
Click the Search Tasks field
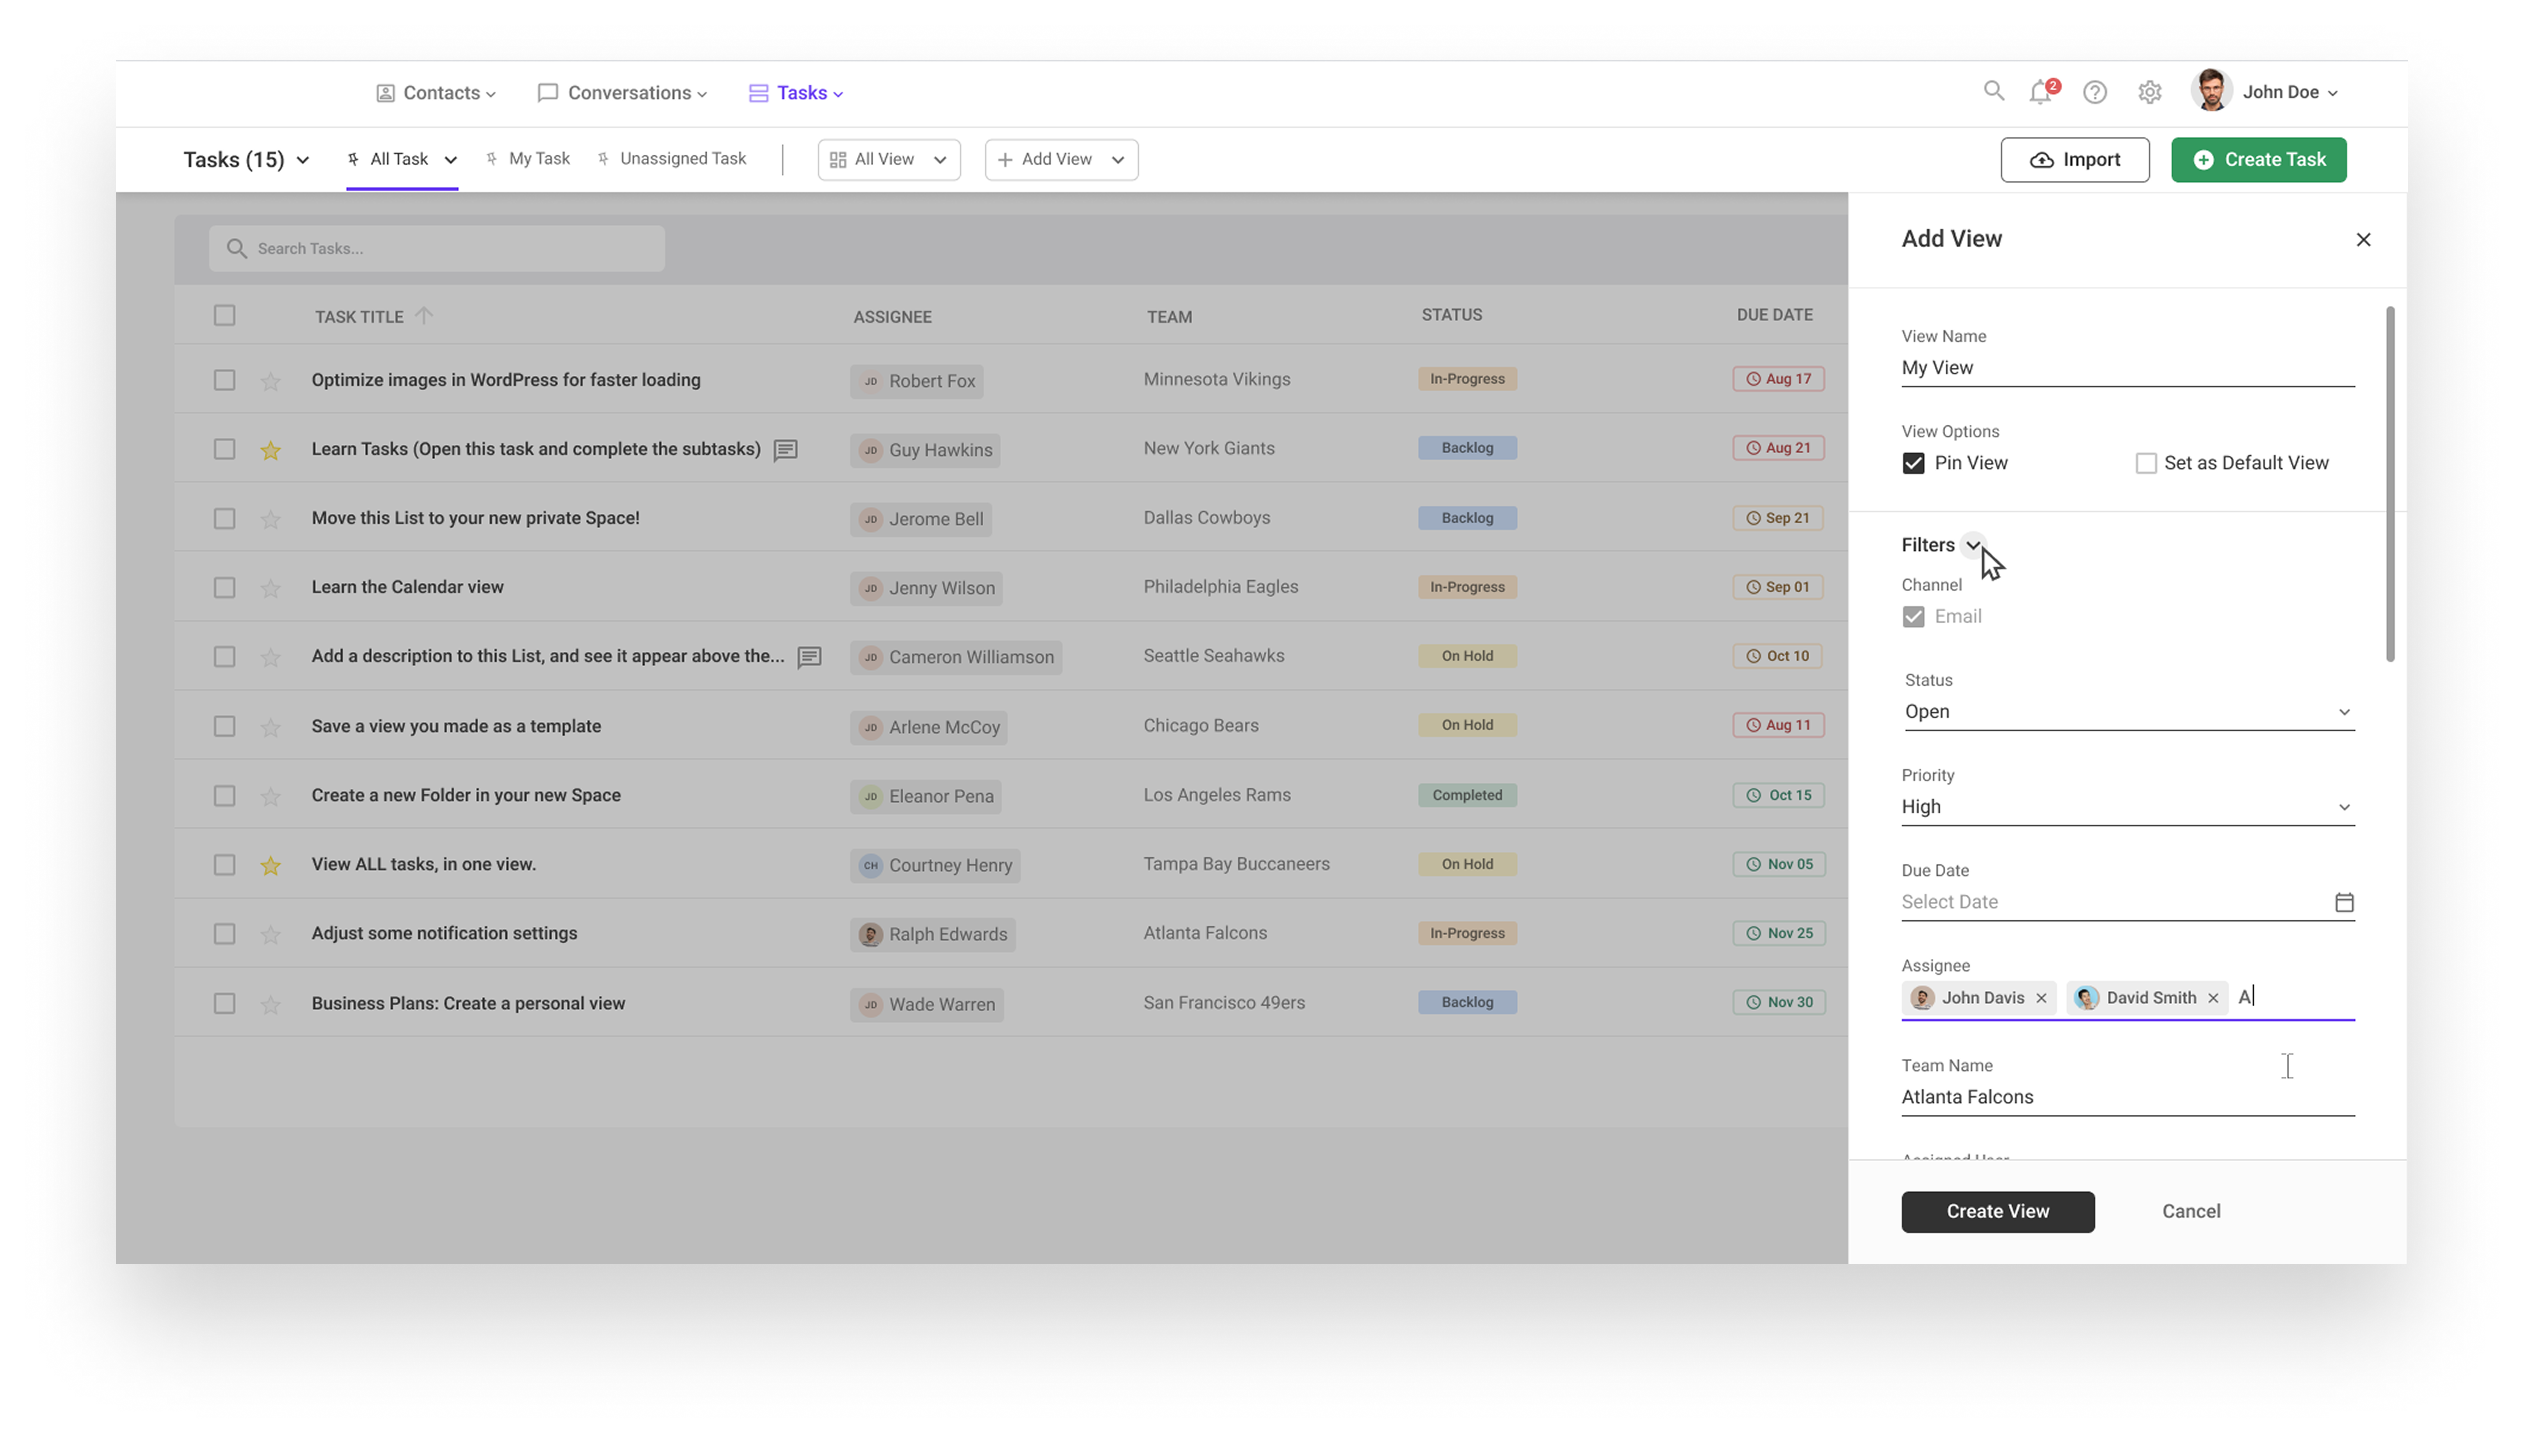coord(436,248)
